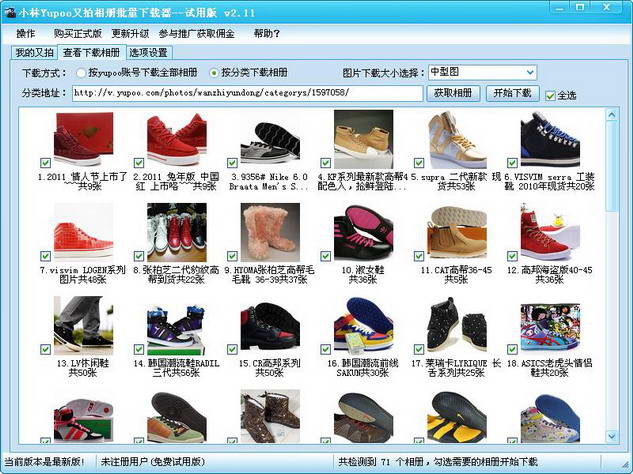The image size is (633, 474).
Task: Click the 获取相册 button
Action: 453,93
